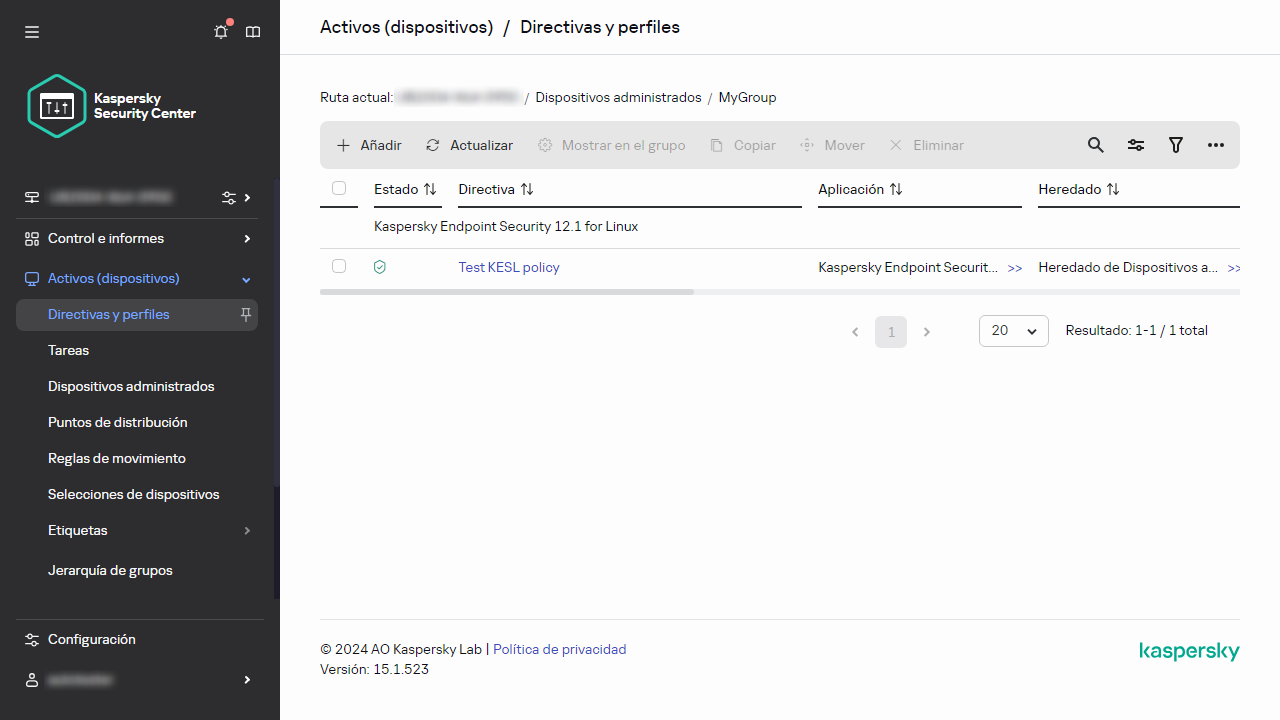Viewport: 1280px width, 720px height.
Task: Open server settings sliders icon in sidebar
Action: (x=229, y=198)
